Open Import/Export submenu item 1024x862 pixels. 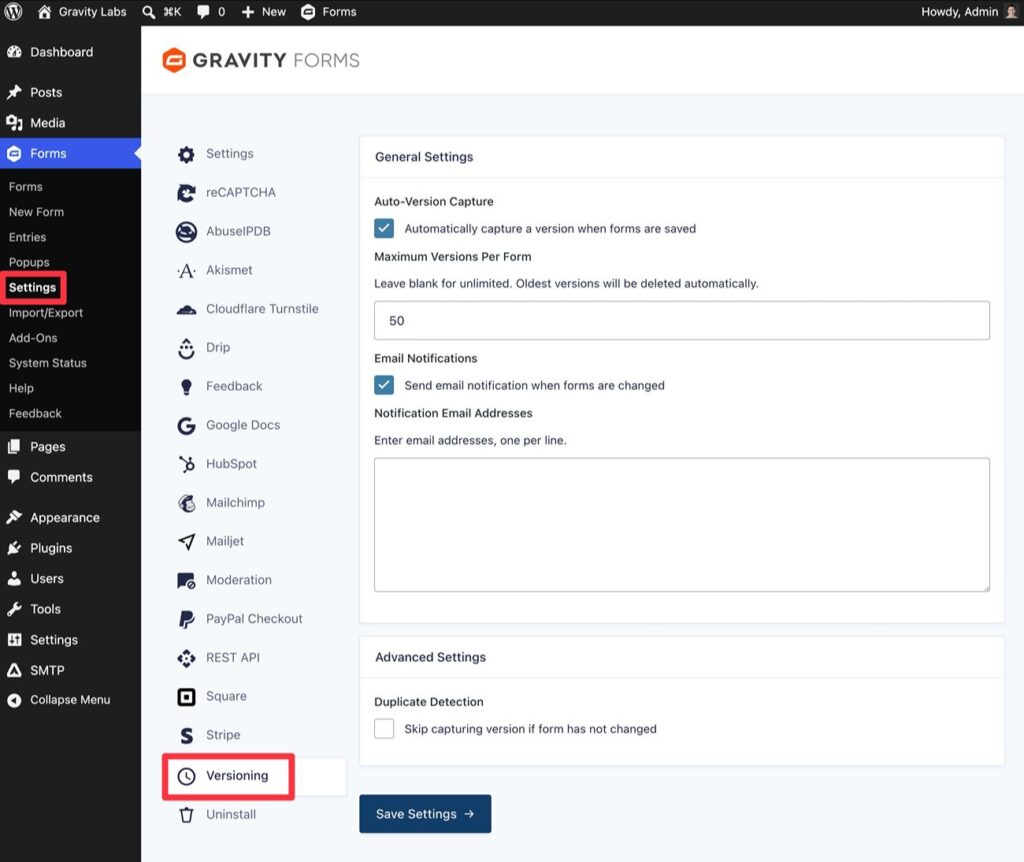(x=46, y=313)
